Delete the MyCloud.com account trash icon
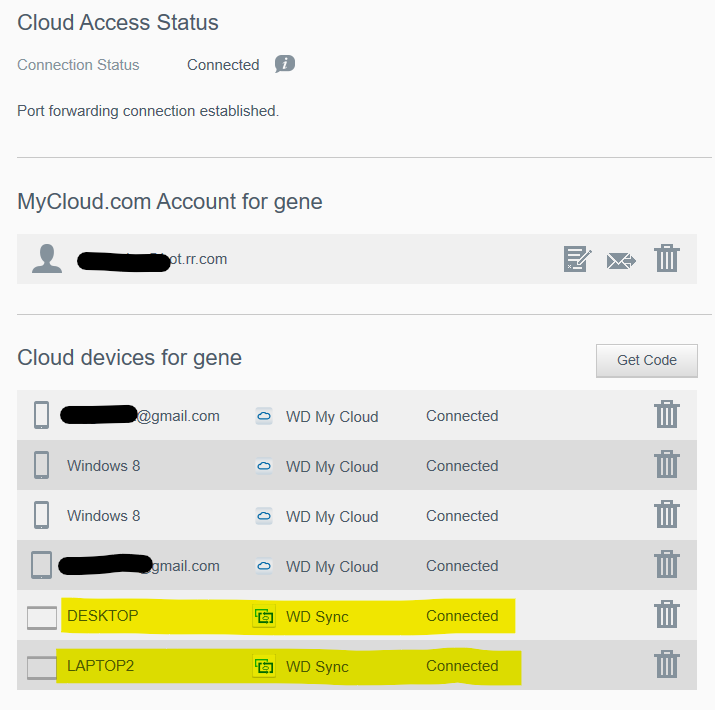 click(667, 259)
